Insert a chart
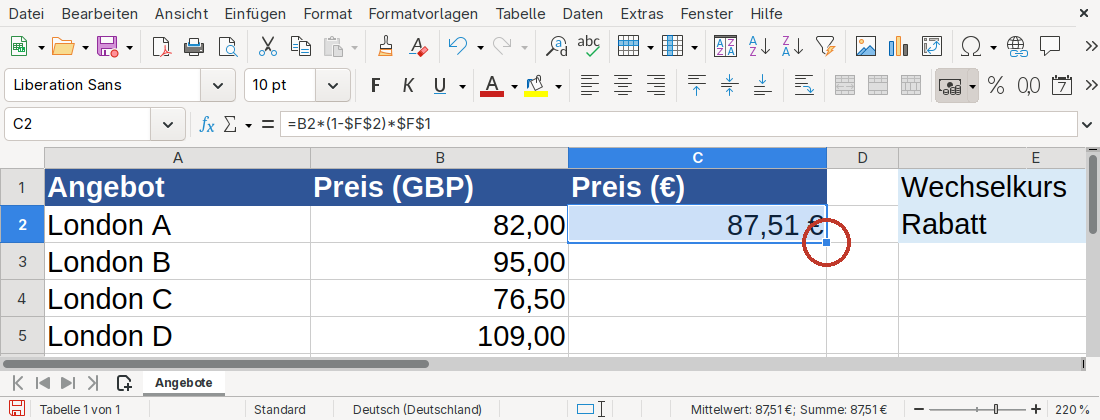The width and height of the screenshot is (1100, 420). (x=899, y=47)
